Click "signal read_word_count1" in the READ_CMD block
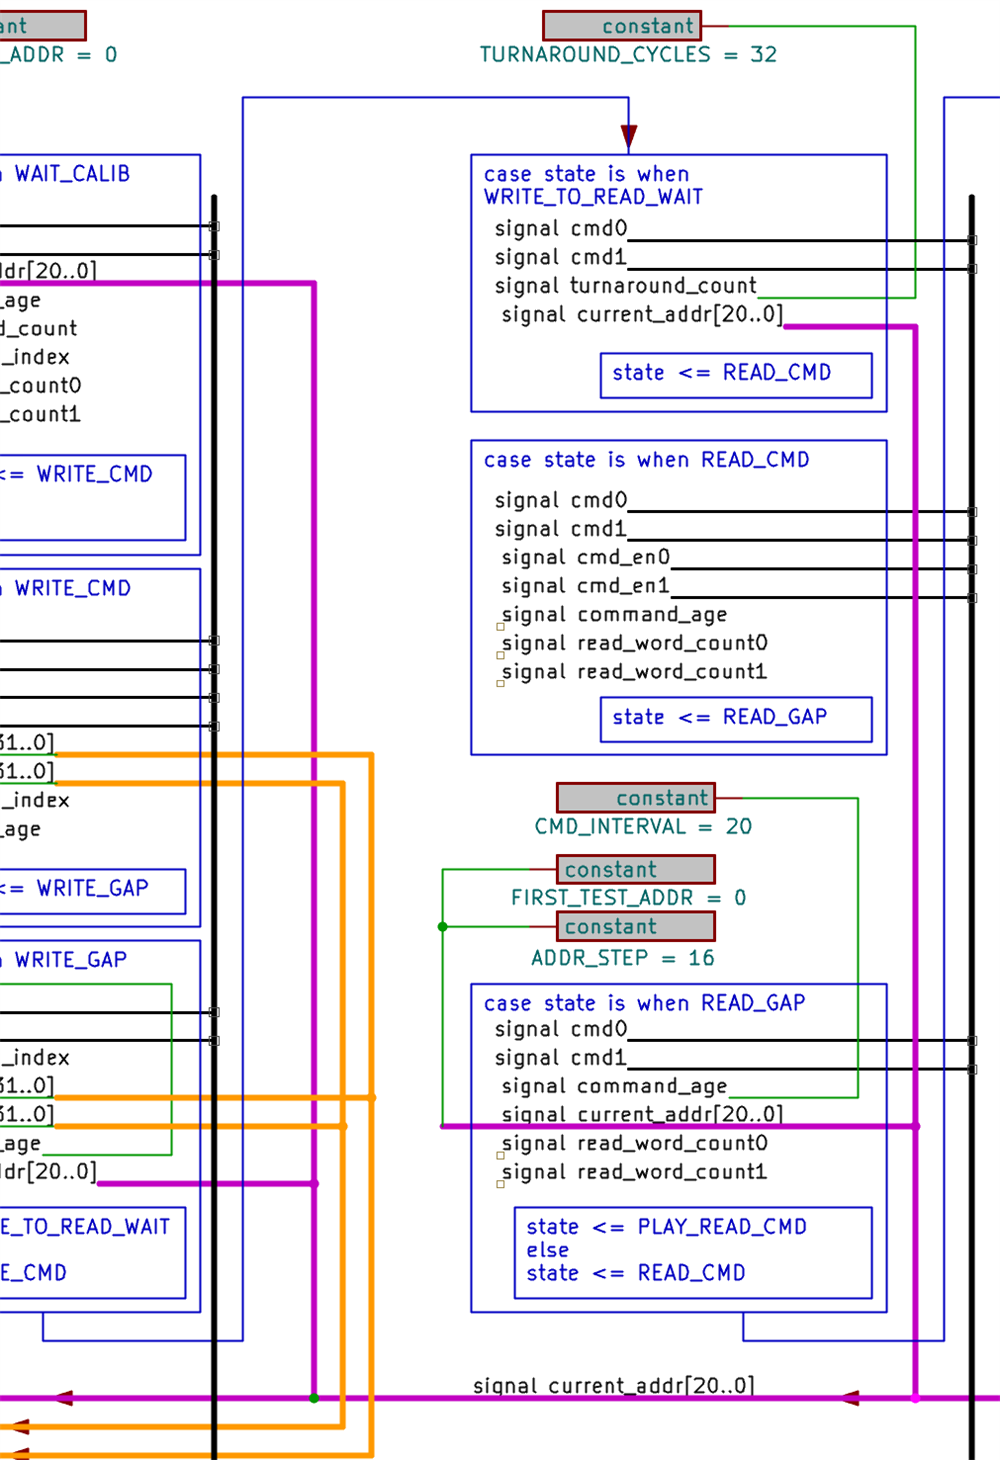This screenshot has width=1000, height=1460. coord(634,672)
